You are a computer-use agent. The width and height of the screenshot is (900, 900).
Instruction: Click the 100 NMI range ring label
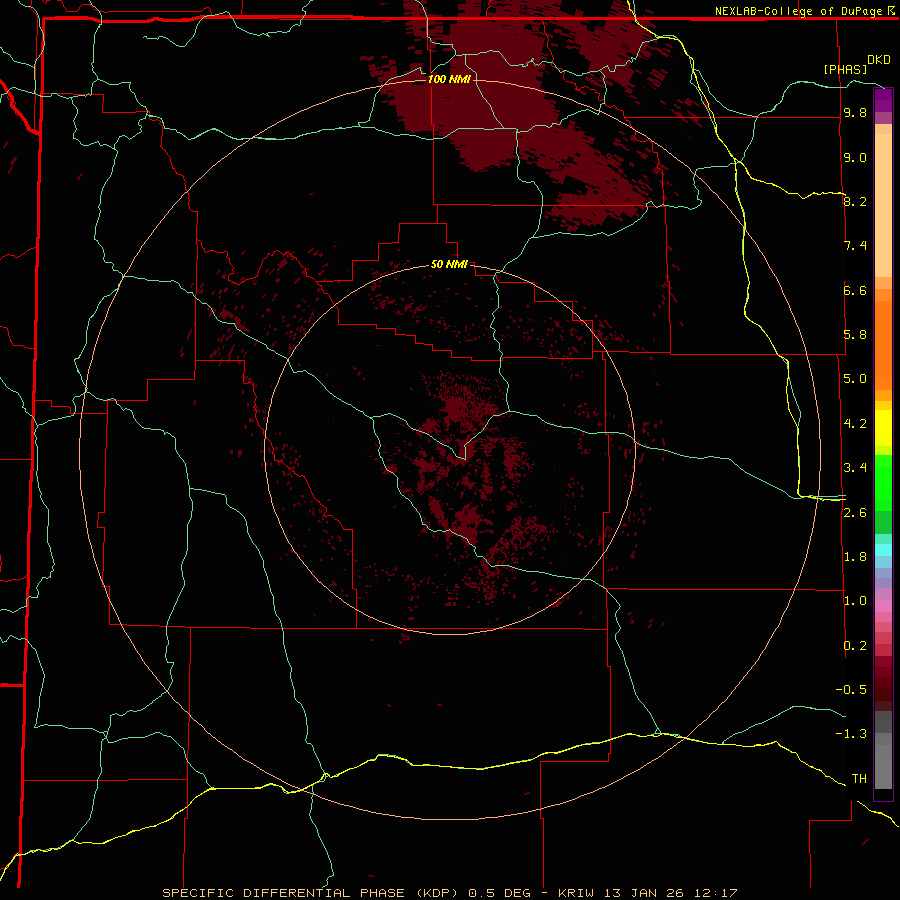click(x=449, y=79)
